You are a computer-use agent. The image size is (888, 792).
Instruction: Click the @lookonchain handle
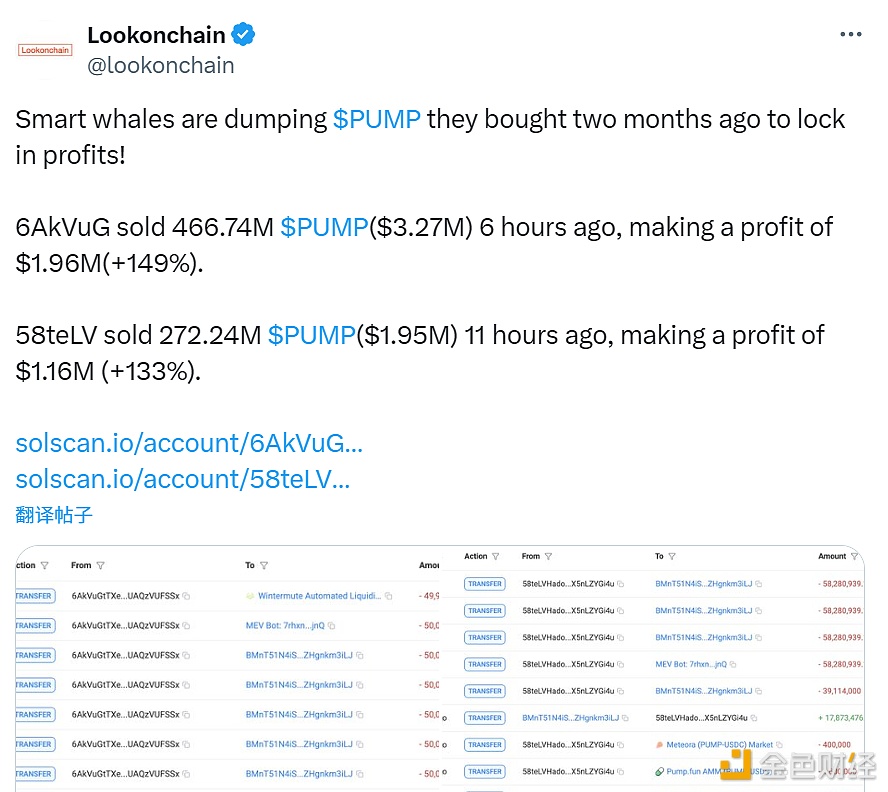pyautogui.click(x=160, y=65)
